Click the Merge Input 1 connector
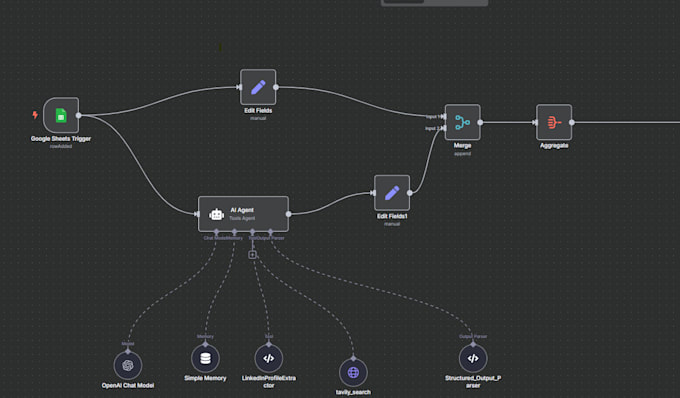 [x=443, y=116]
